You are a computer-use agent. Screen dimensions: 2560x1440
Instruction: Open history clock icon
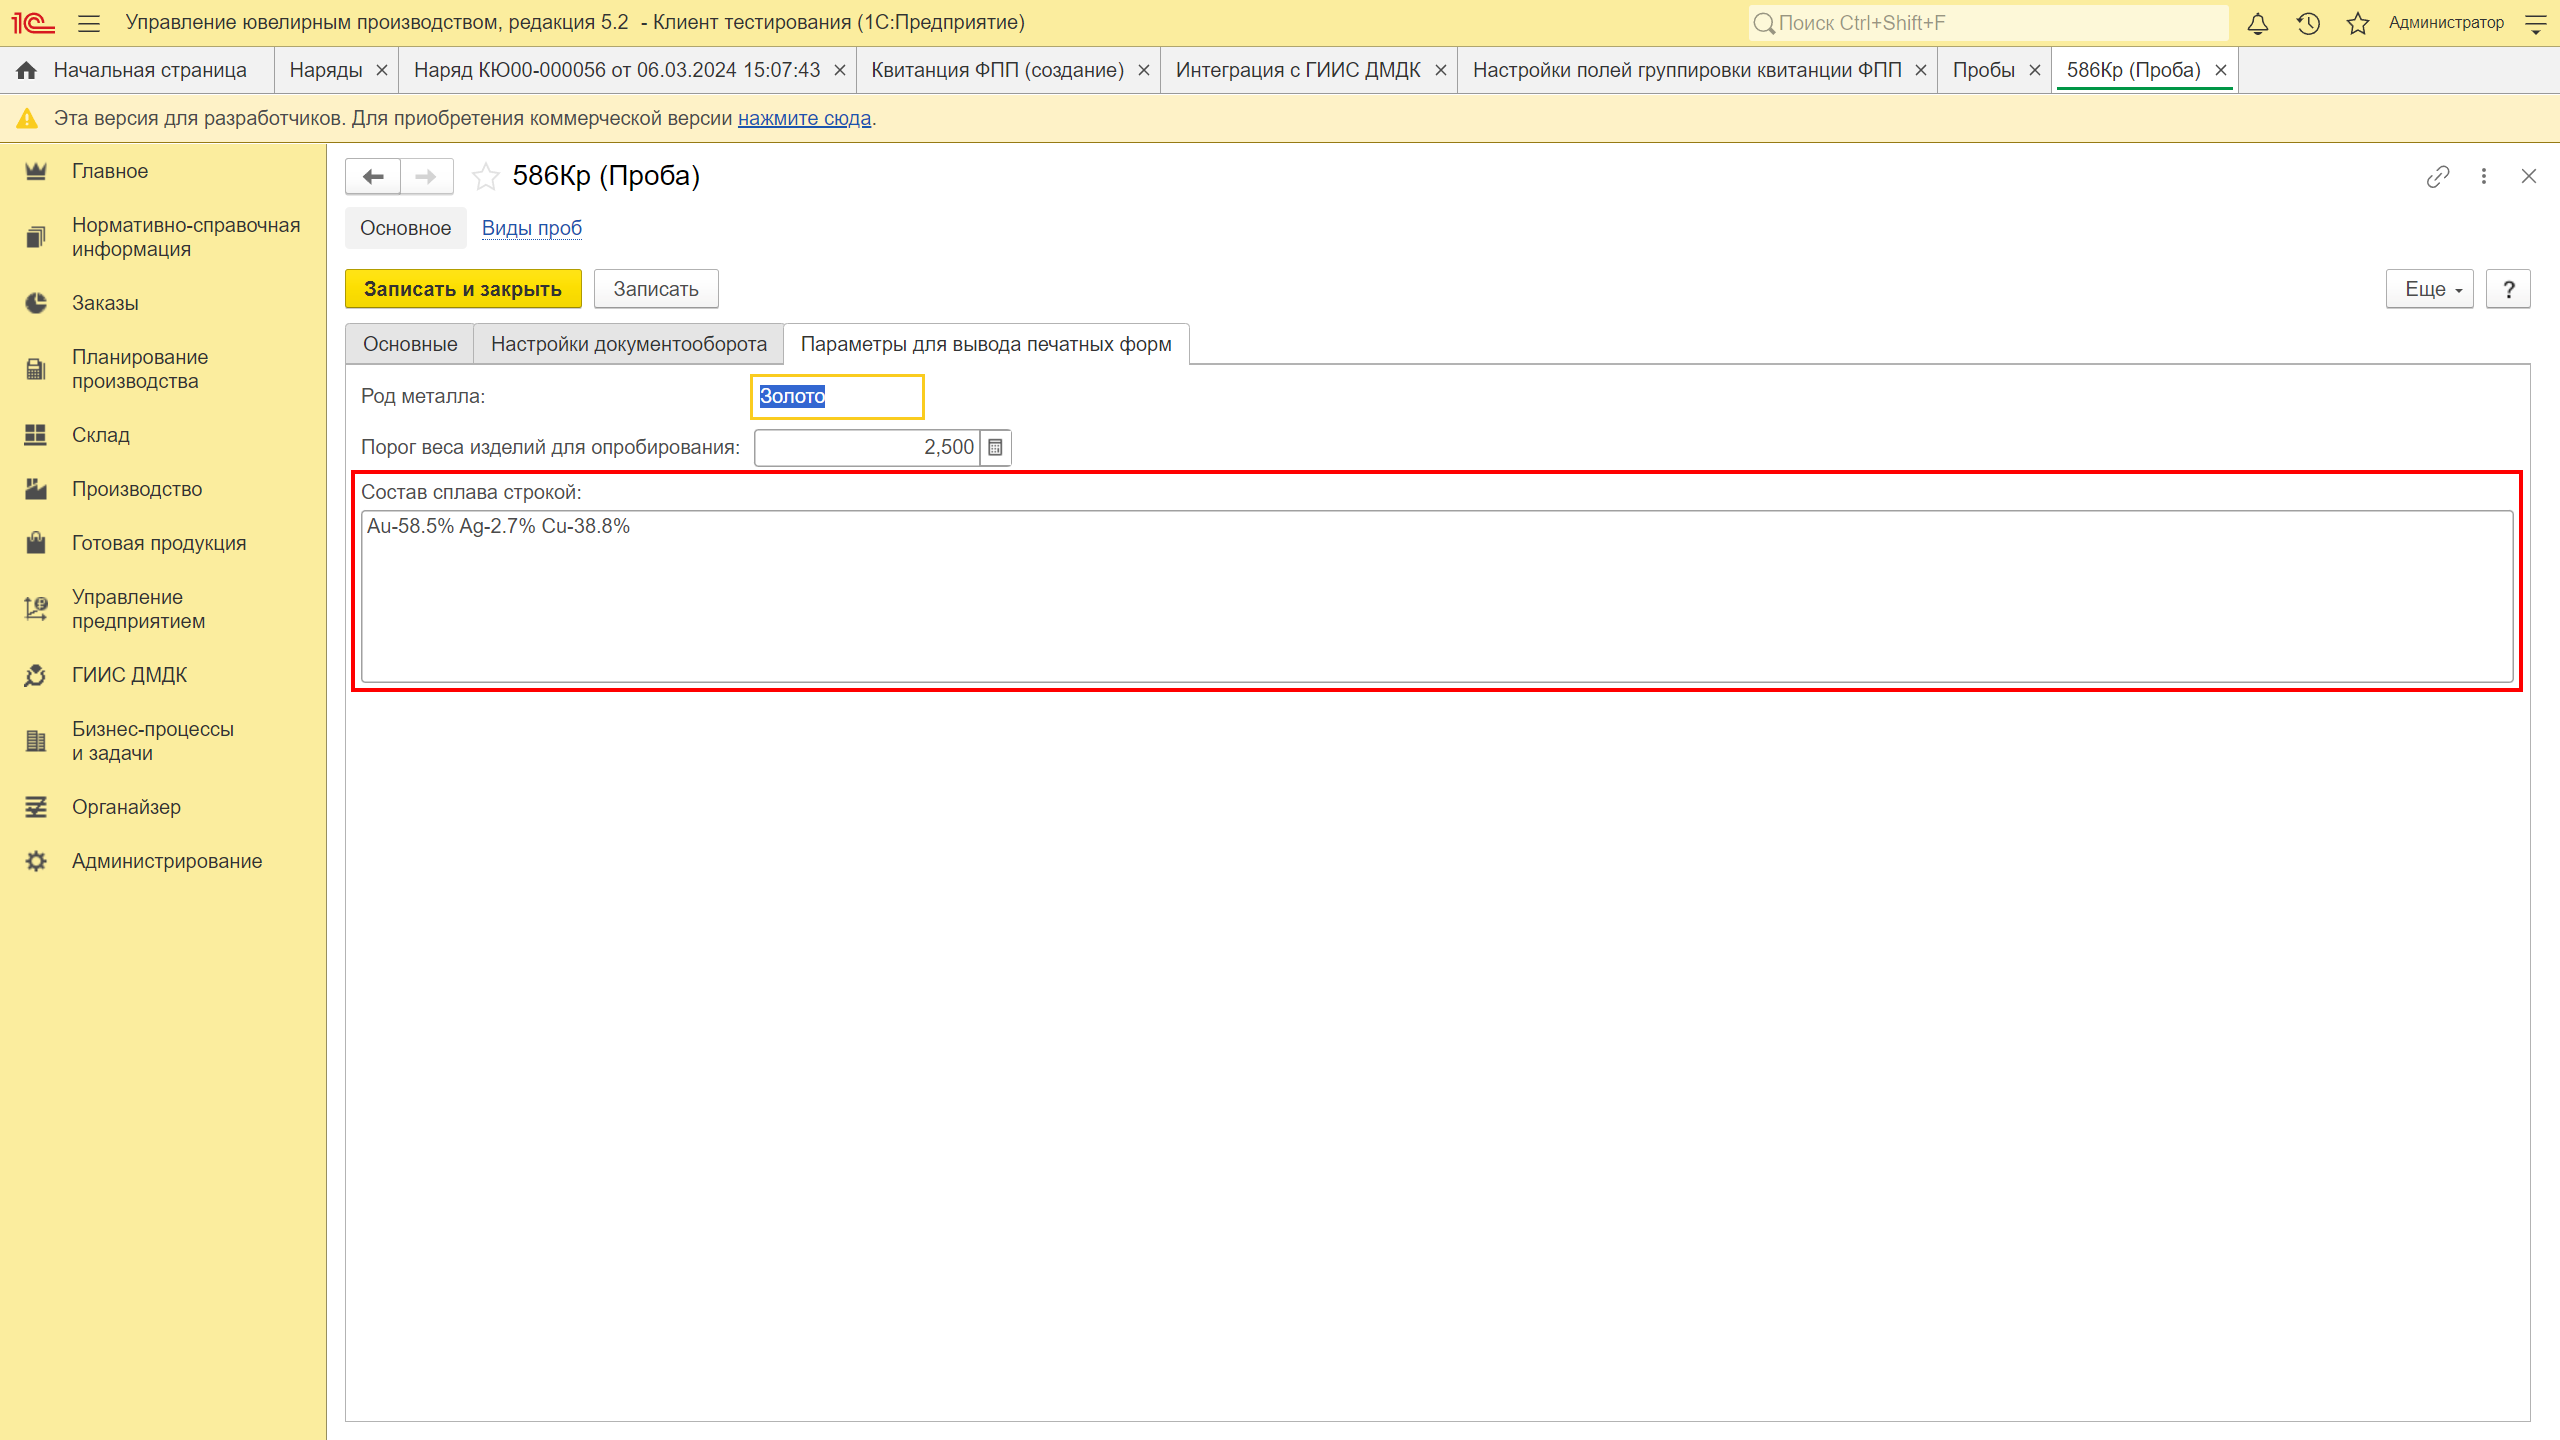[x=2308, y=23]
